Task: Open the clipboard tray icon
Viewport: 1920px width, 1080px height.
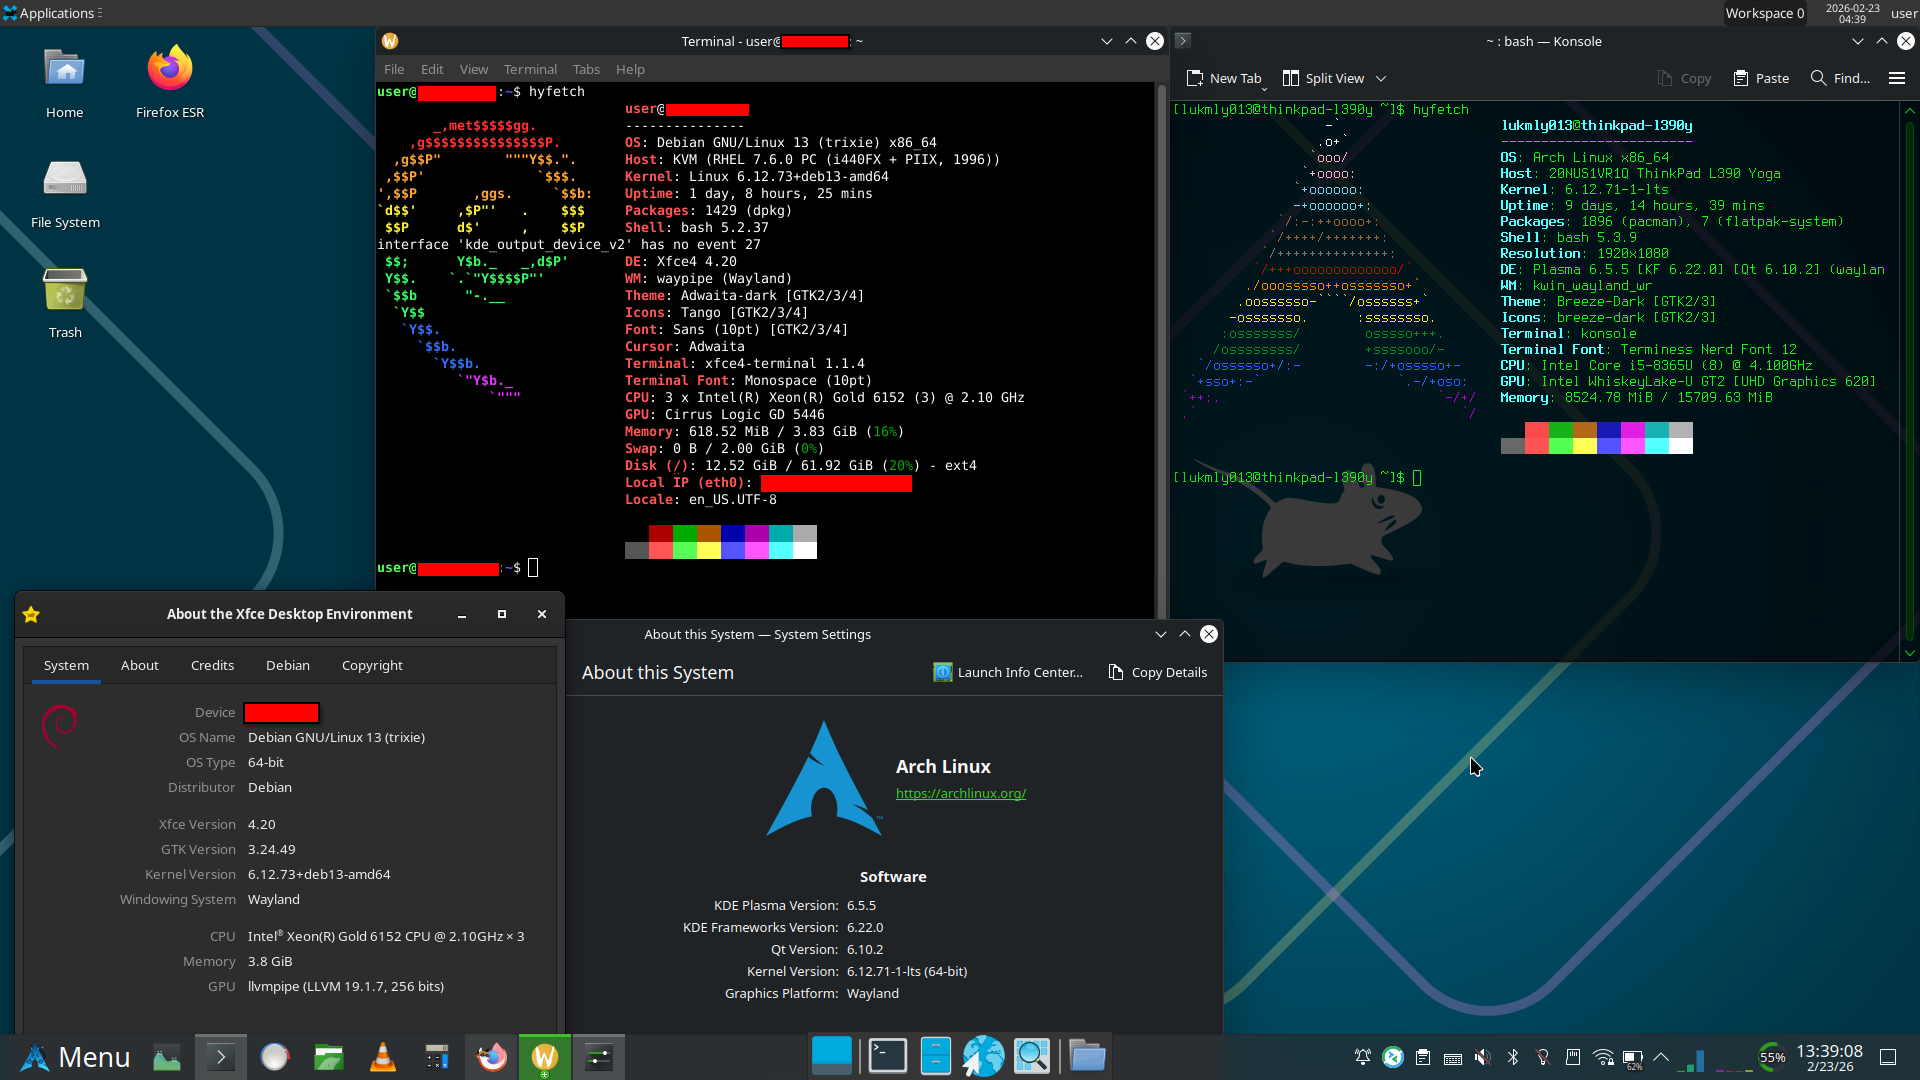Action: [x=1423, y=1057]
